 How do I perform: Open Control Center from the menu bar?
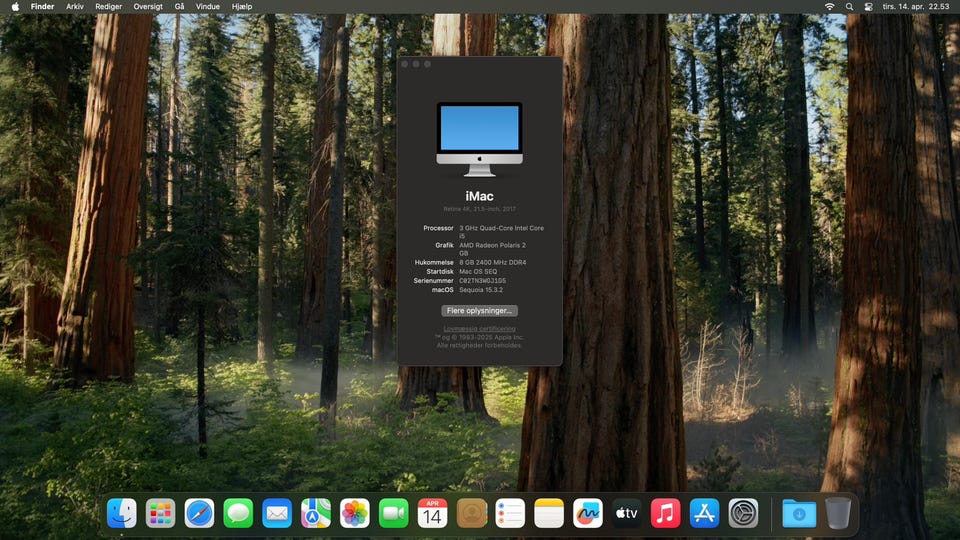click(868, 6)
